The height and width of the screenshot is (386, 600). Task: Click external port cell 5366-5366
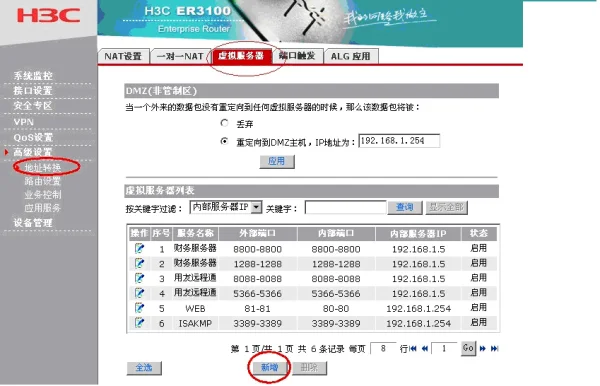[258, 294]
